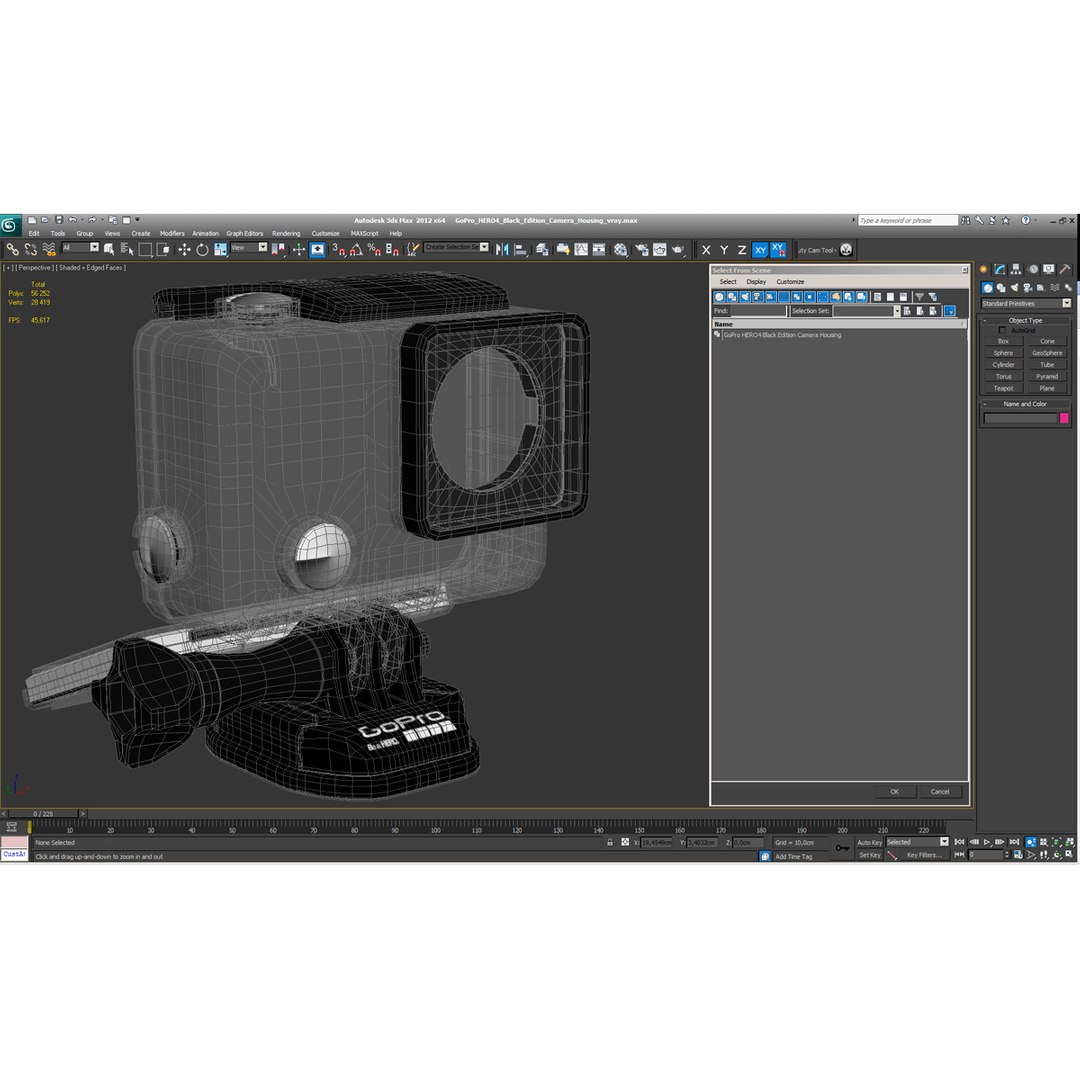This screenshot has width=1080, height=1080.
Task: Toggle the Angle Snap button
Action: [x=356, y=249]
